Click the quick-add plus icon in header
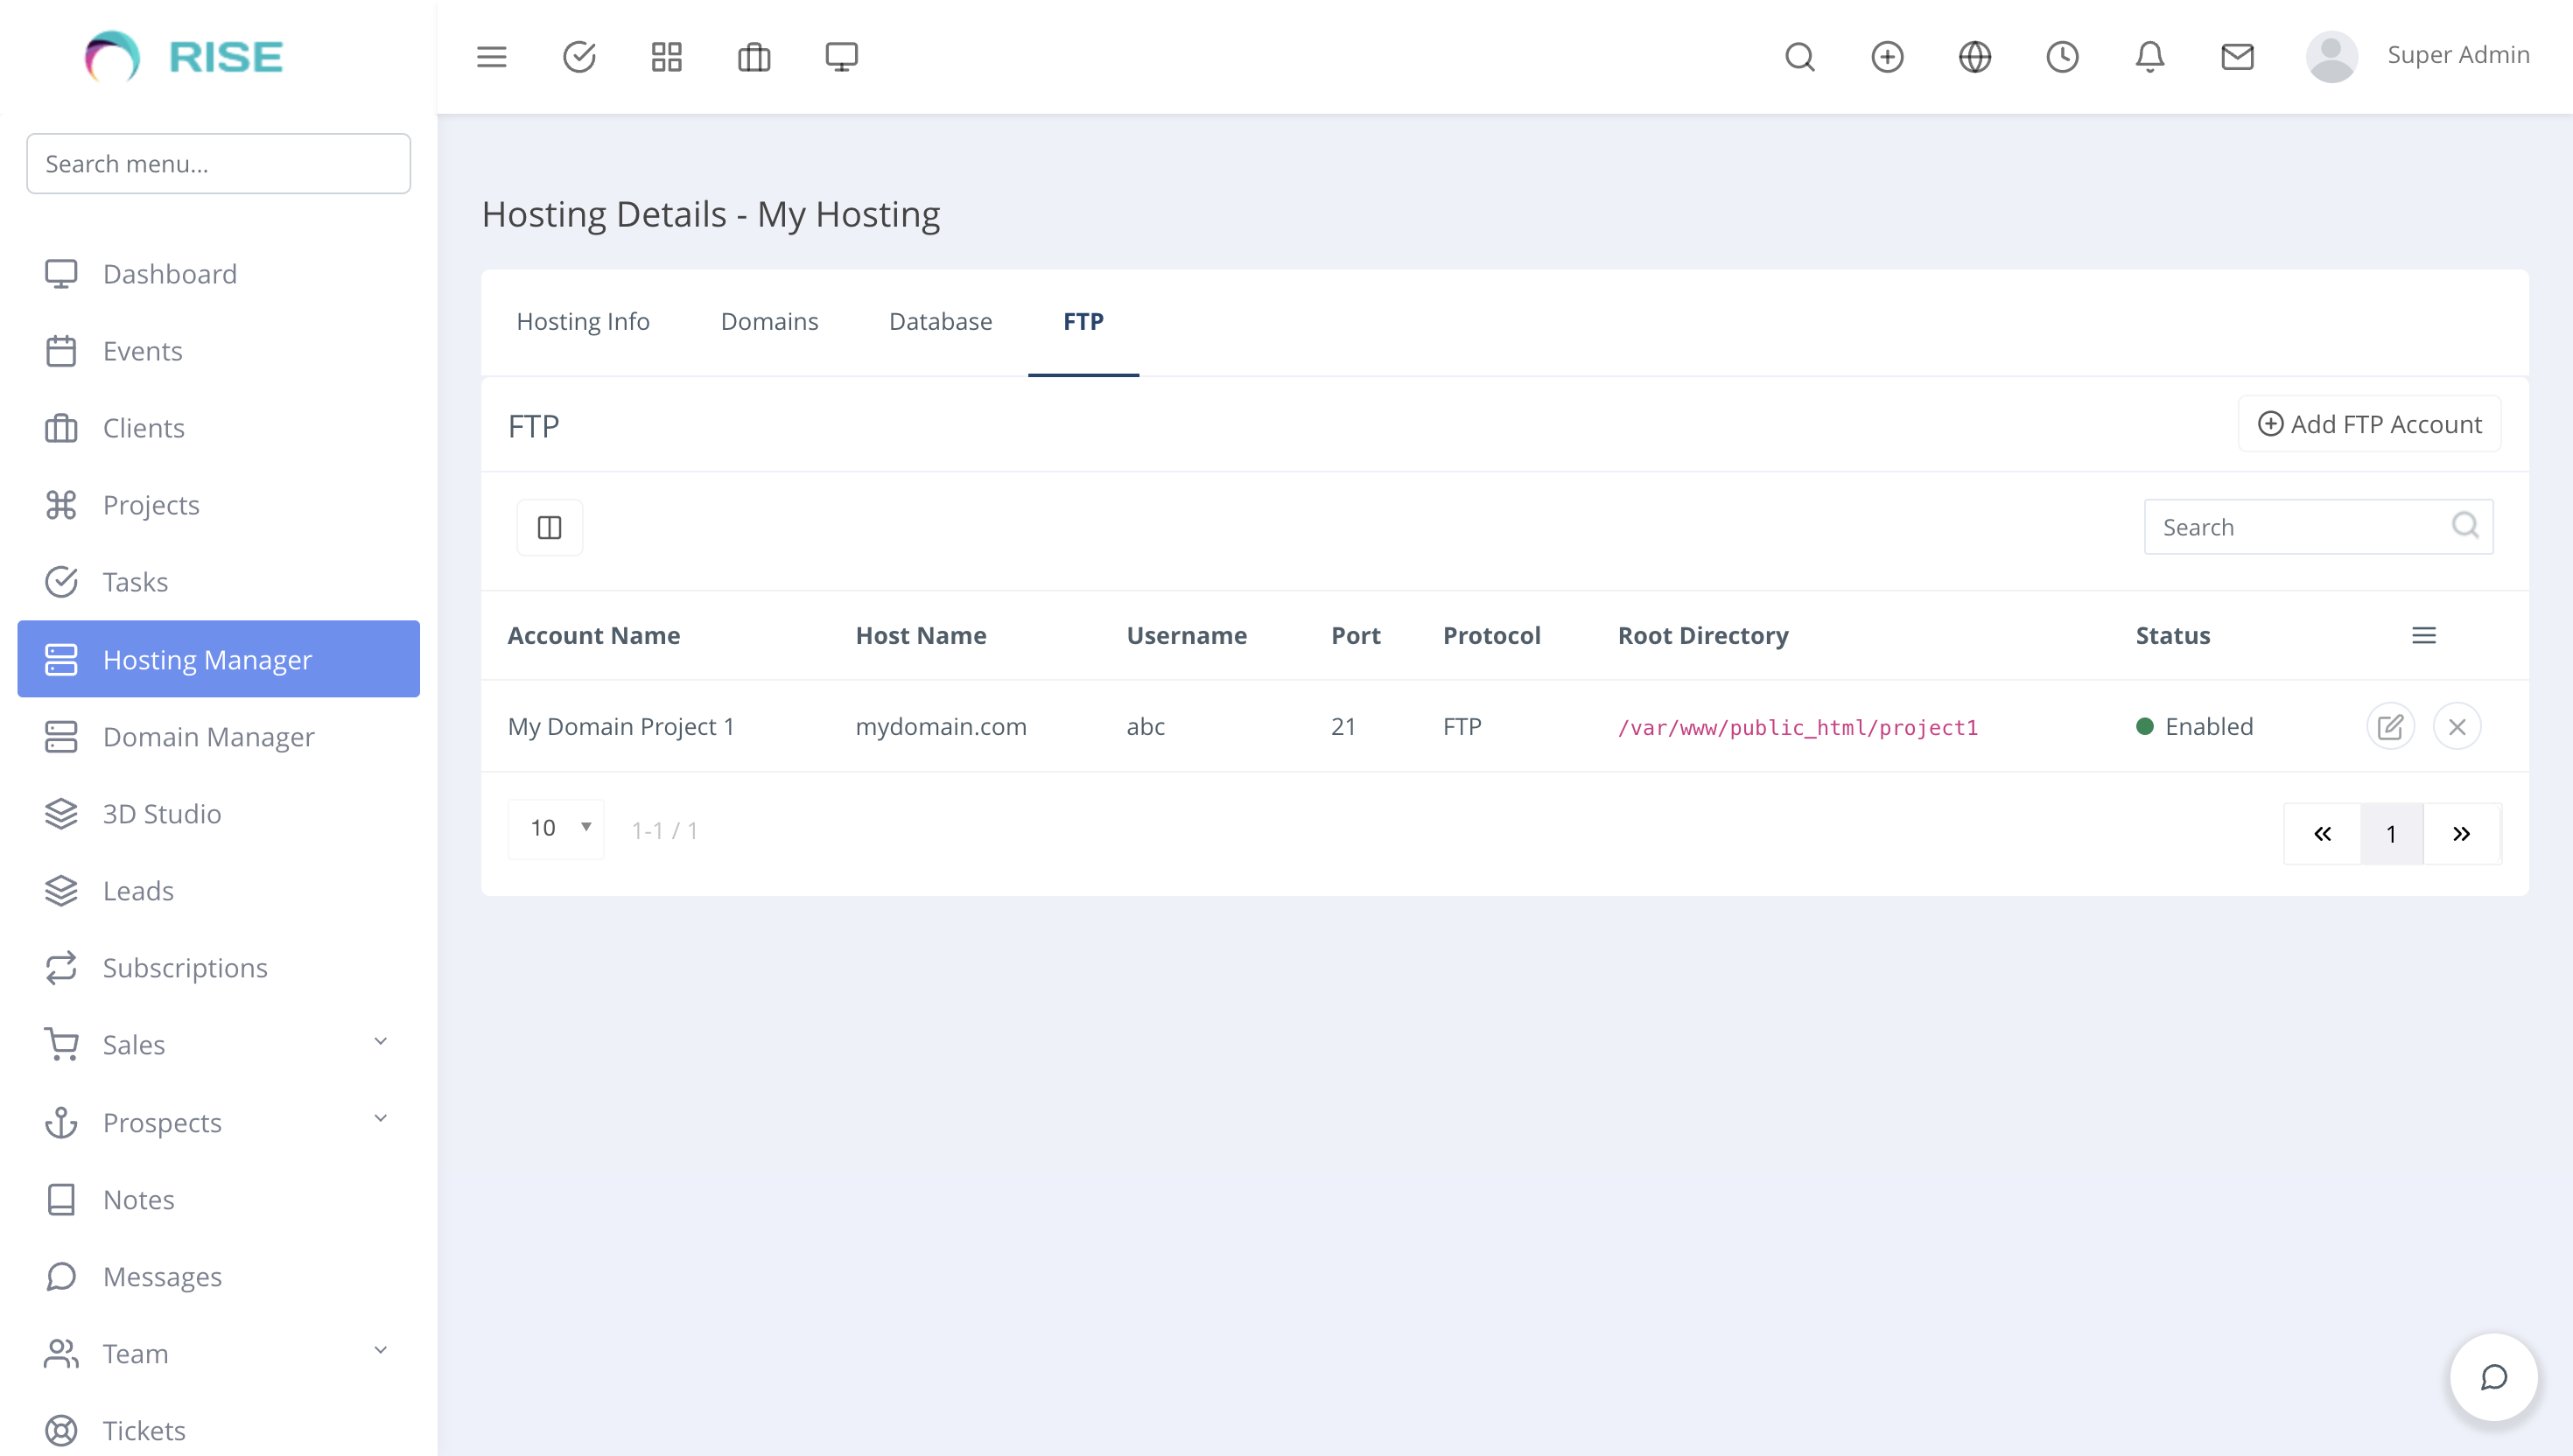The image size is (2573, 1456). coord(1887,57)
